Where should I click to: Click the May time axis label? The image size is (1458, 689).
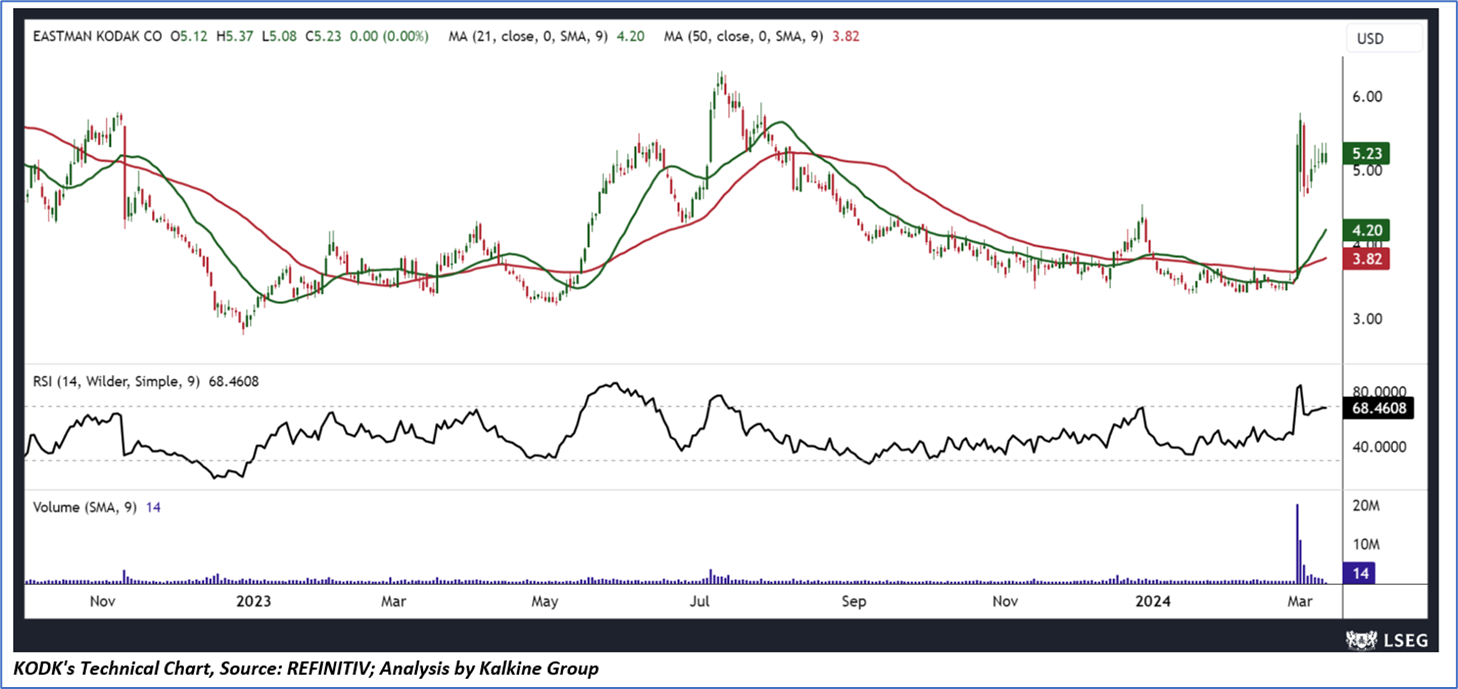(545, 602)
